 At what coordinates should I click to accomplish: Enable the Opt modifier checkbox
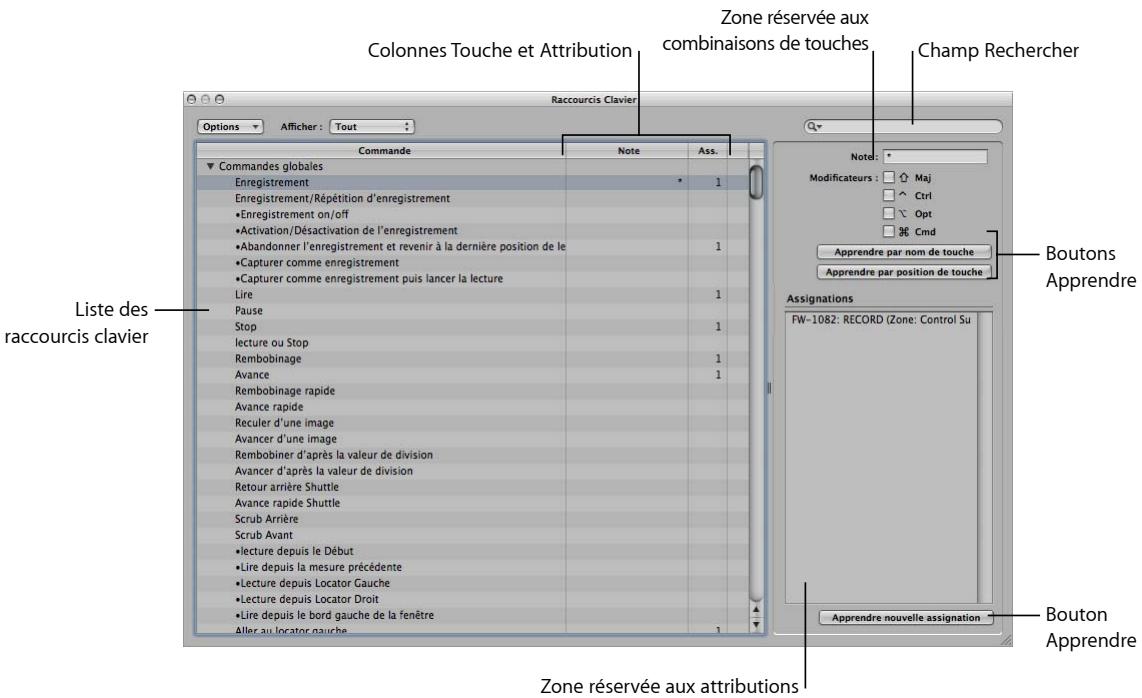click(889, 213)
